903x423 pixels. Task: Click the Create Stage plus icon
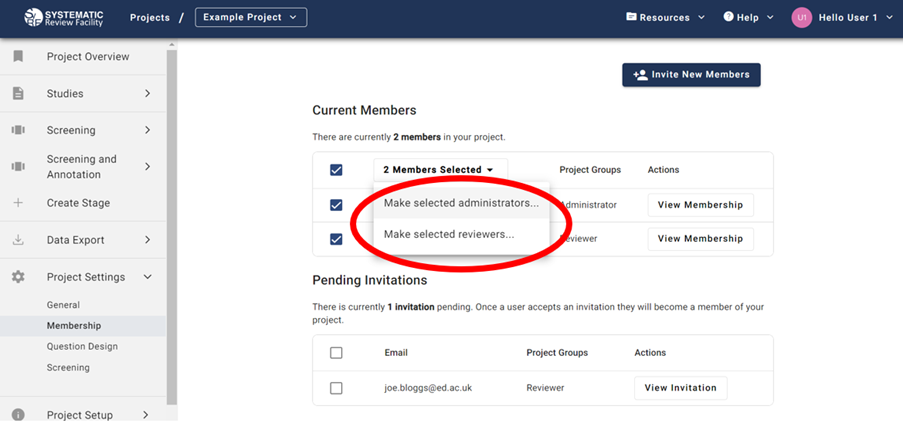tap(18, 203)
